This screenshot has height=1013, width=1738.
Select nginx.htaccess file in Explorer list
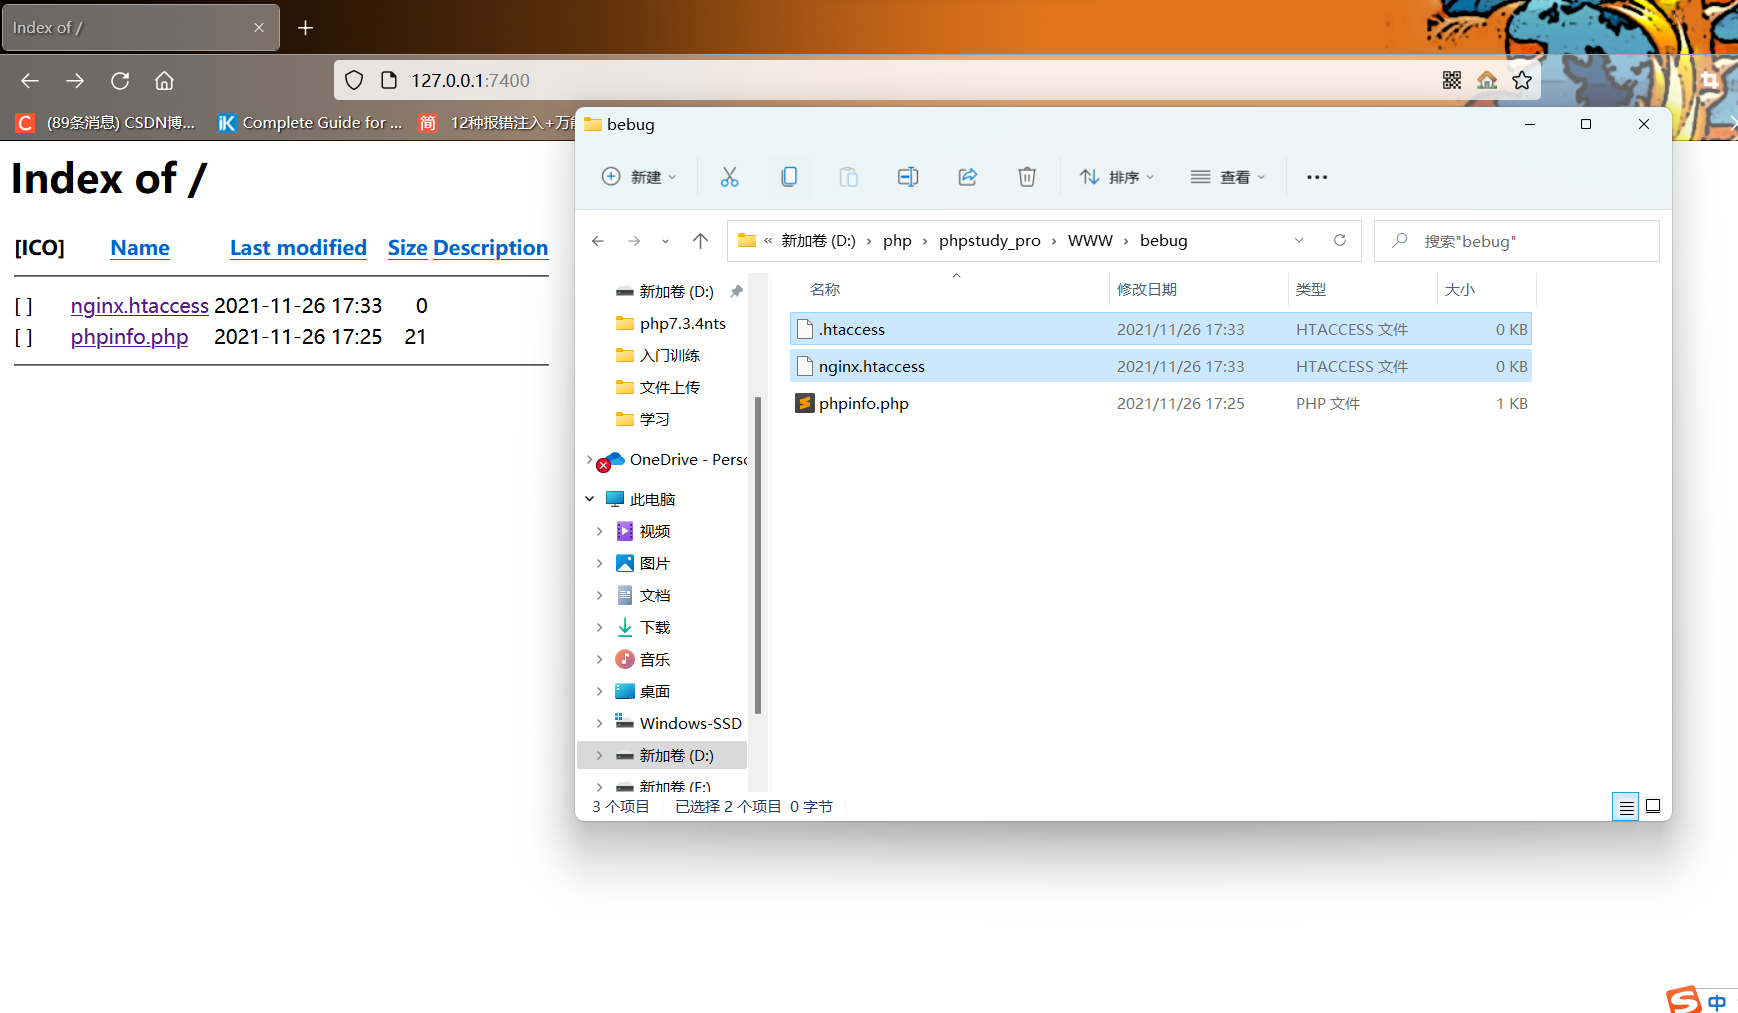pos(1161,366)
